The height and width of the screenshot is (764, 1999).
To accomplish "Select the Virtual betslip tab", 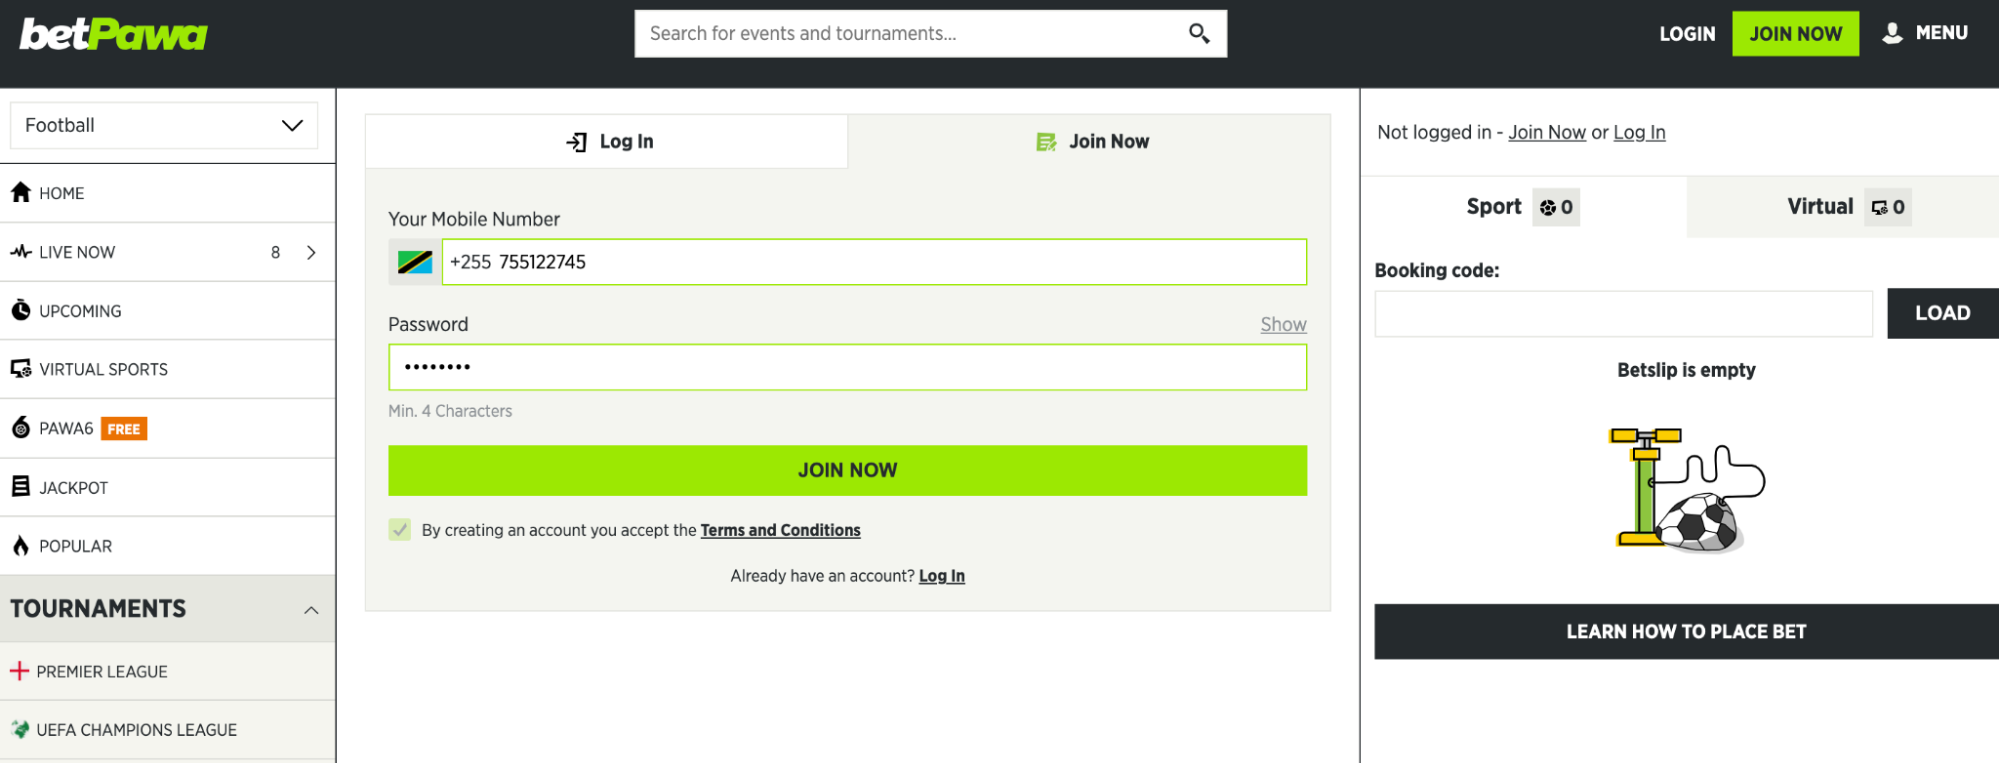I will [1843, 207].
